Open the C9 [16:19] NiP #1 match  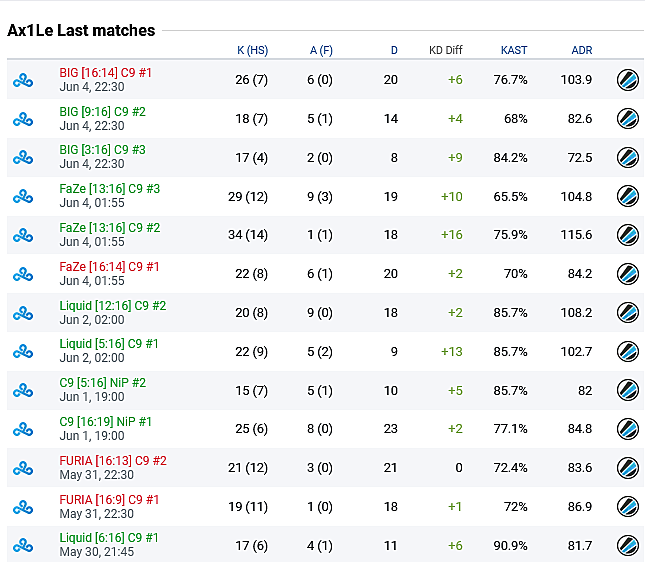pos(105,422)
